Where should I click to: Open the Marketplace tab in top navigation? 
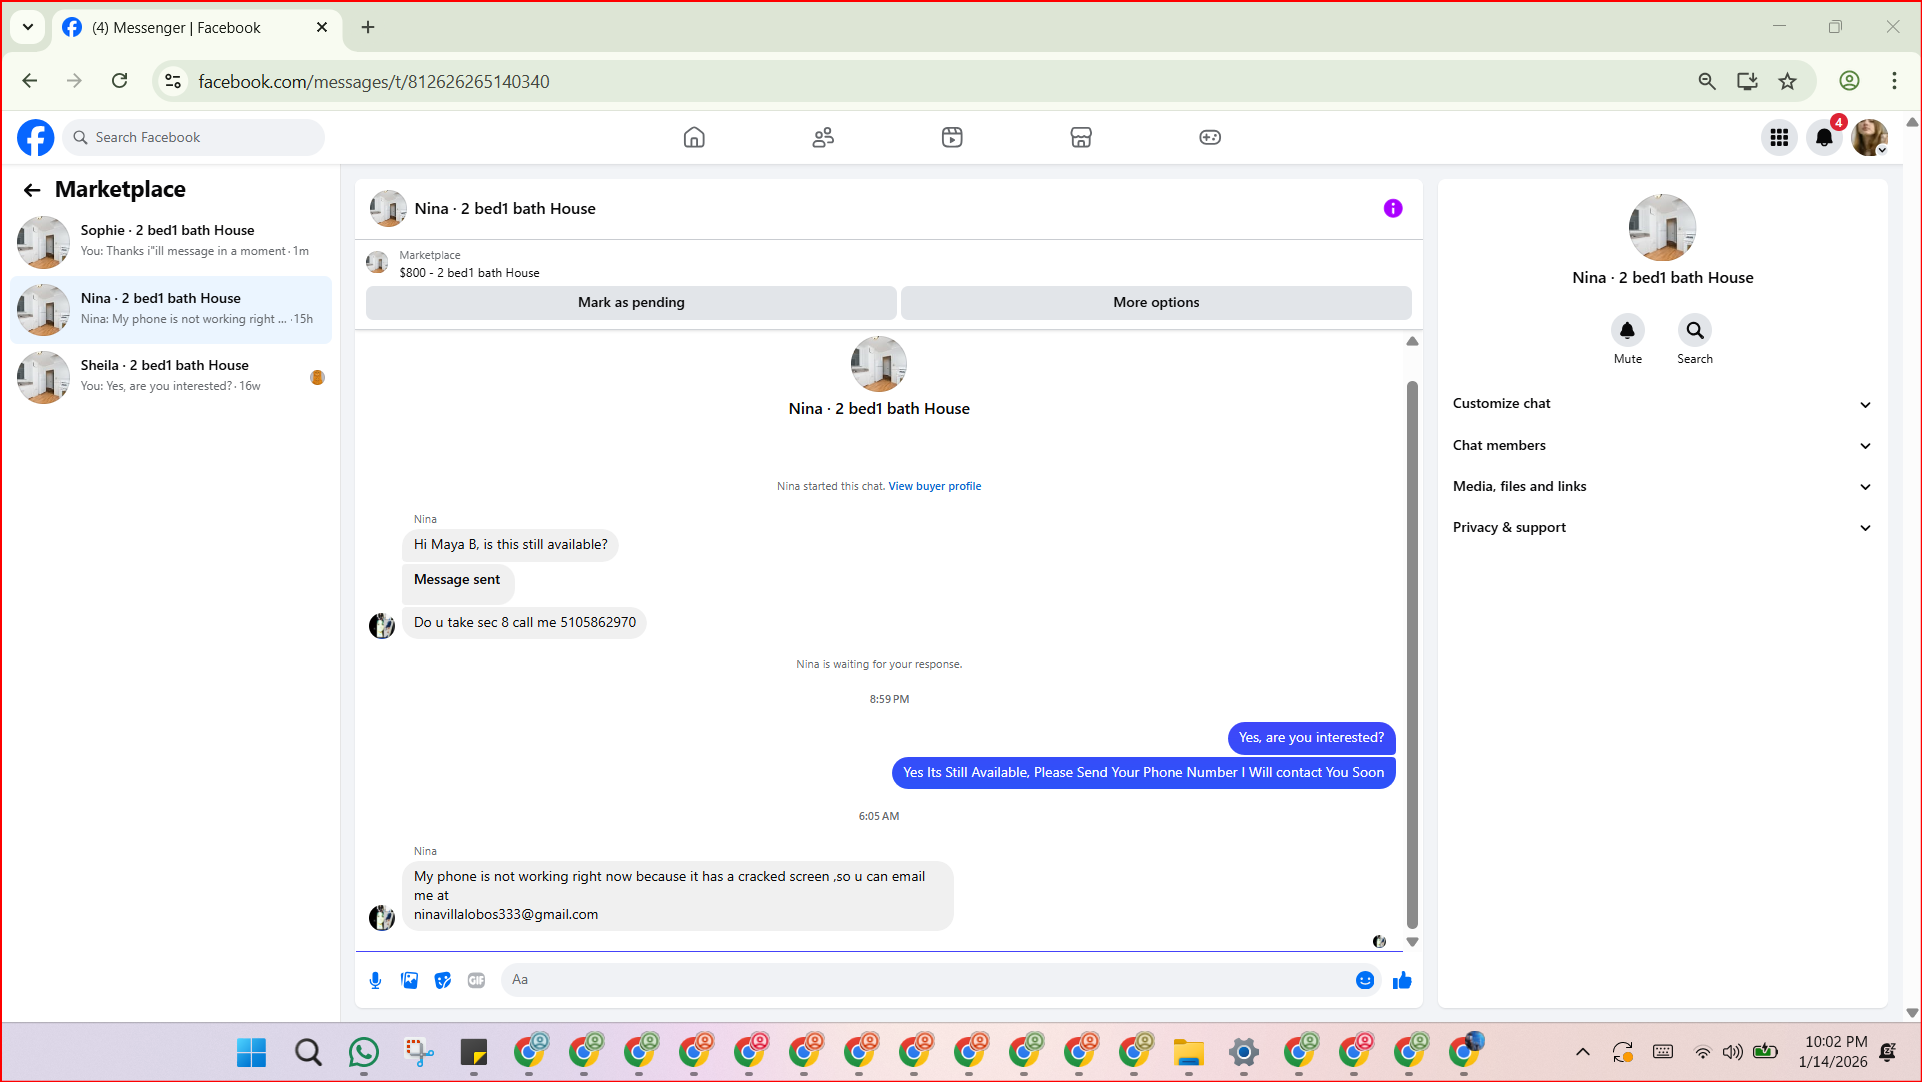[1081, 138]
